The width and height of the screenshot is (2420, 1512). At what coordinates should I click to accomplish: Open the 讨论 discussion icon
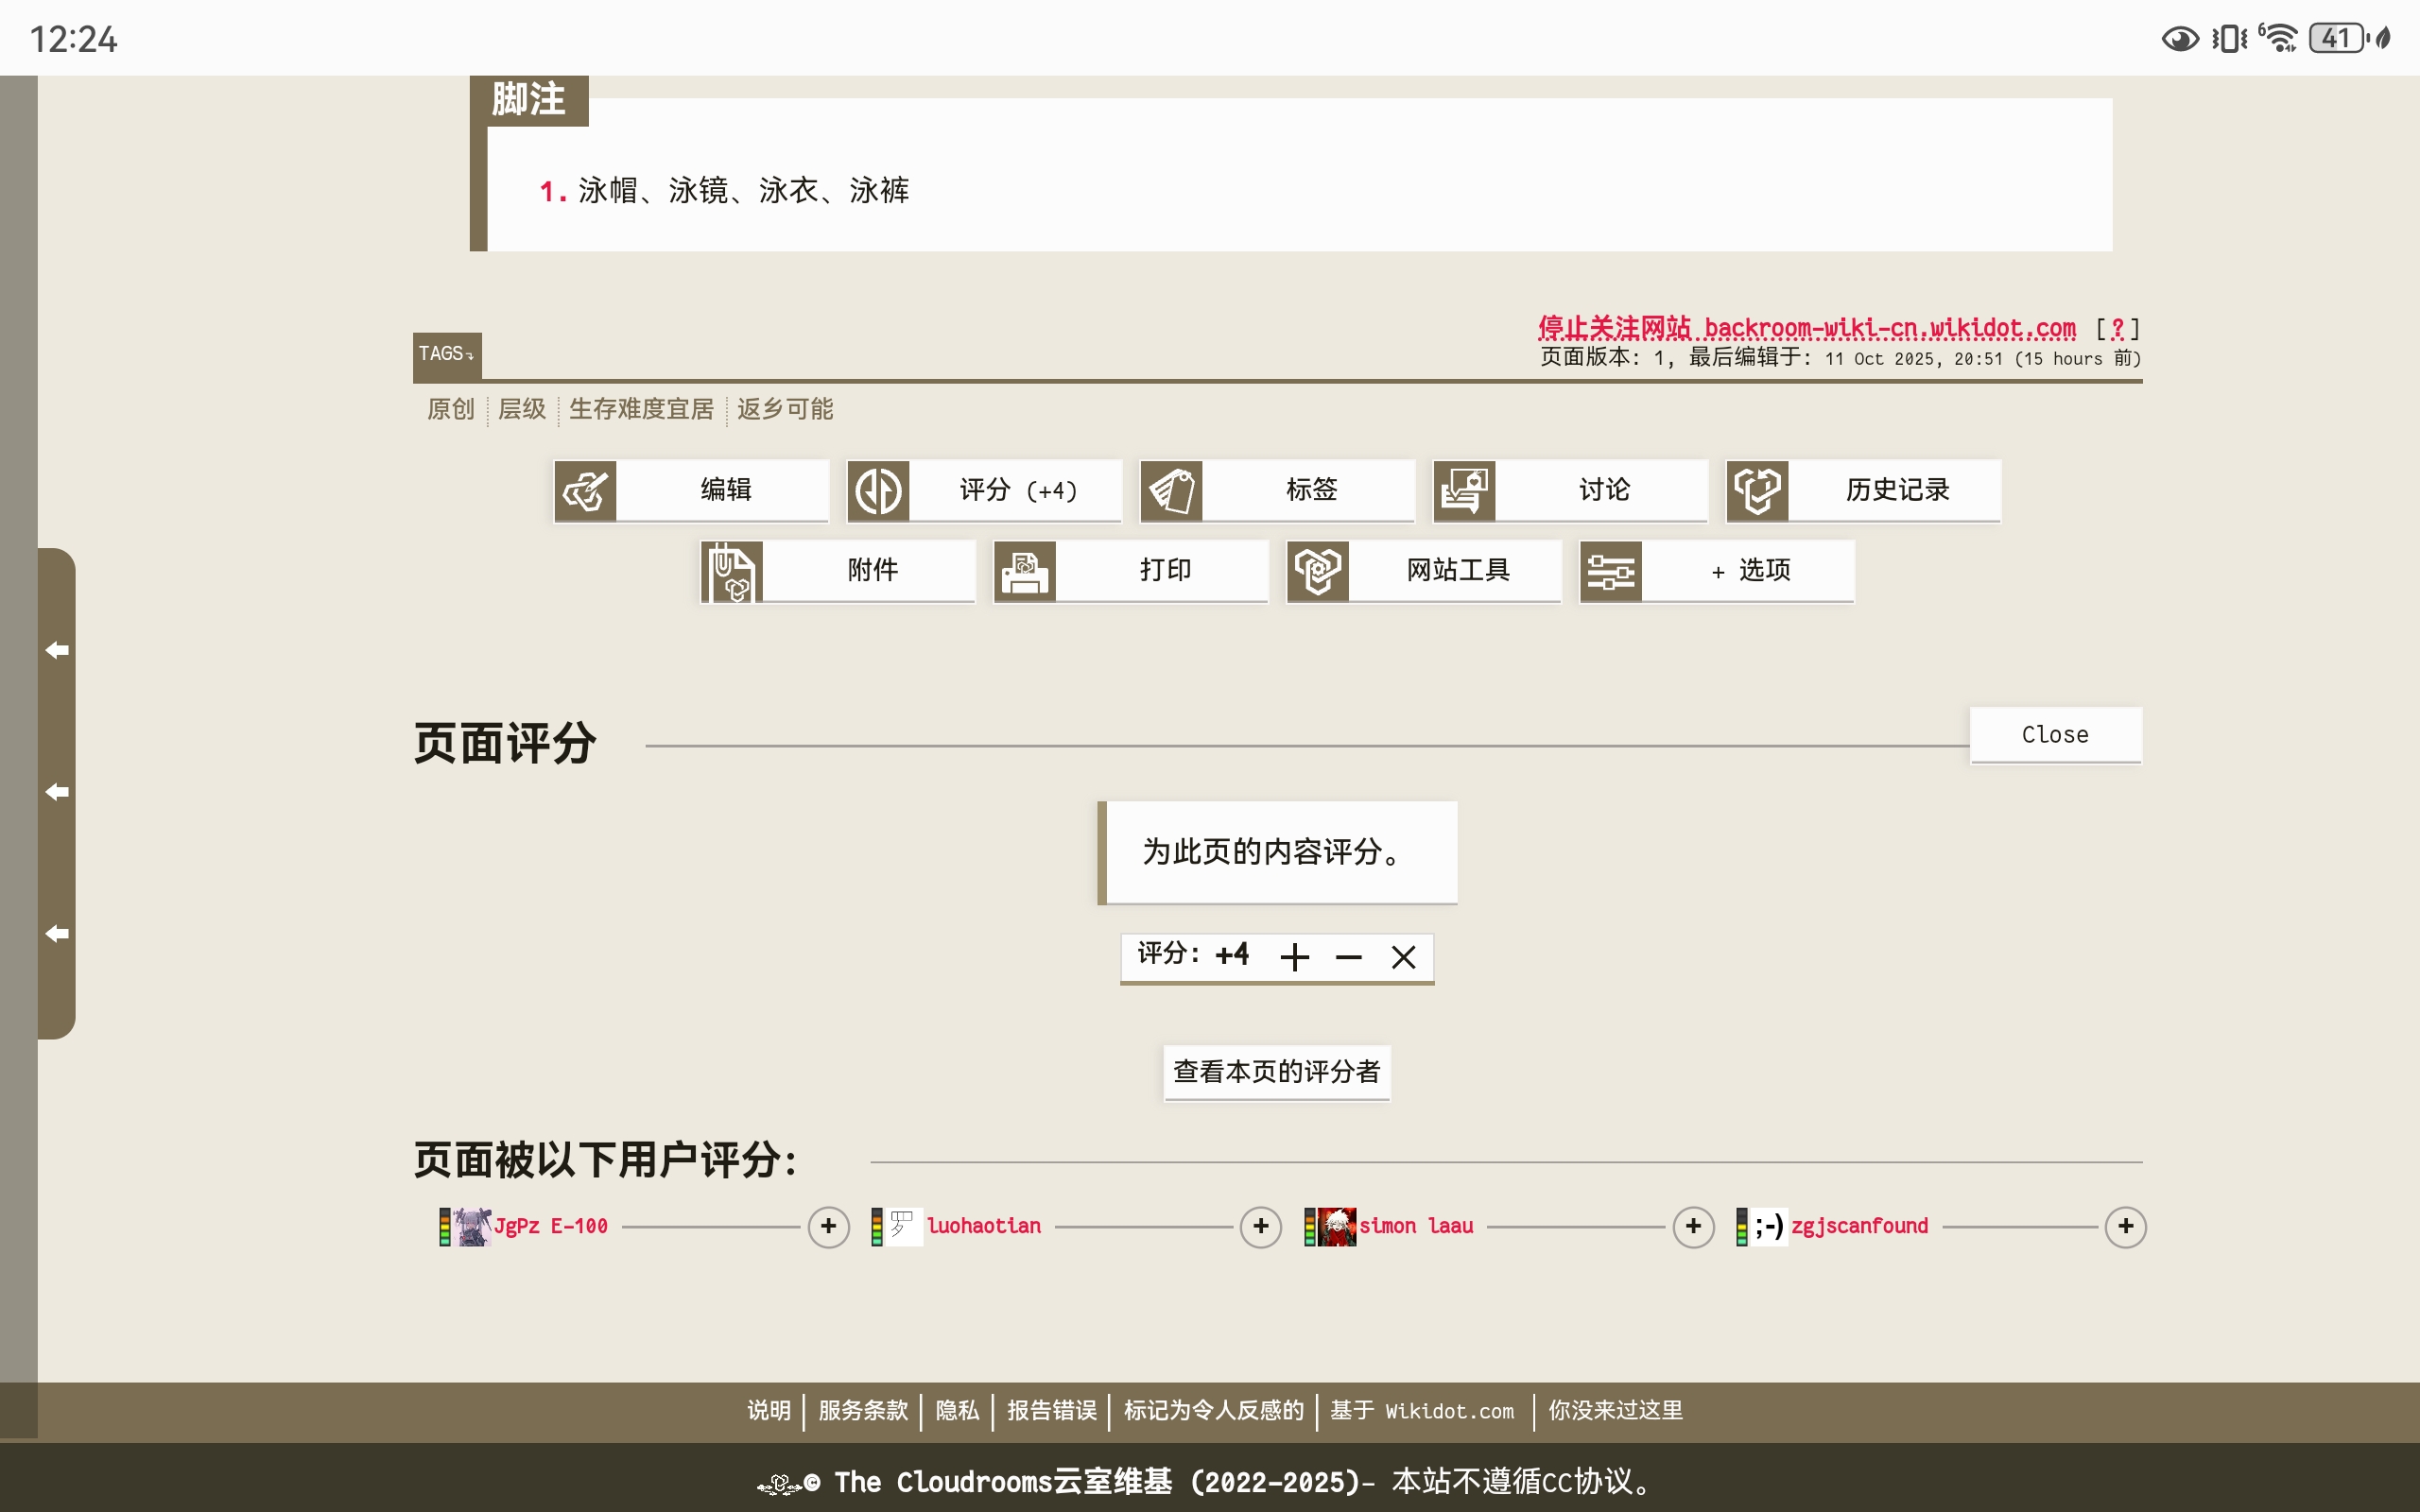[1465, 490]
